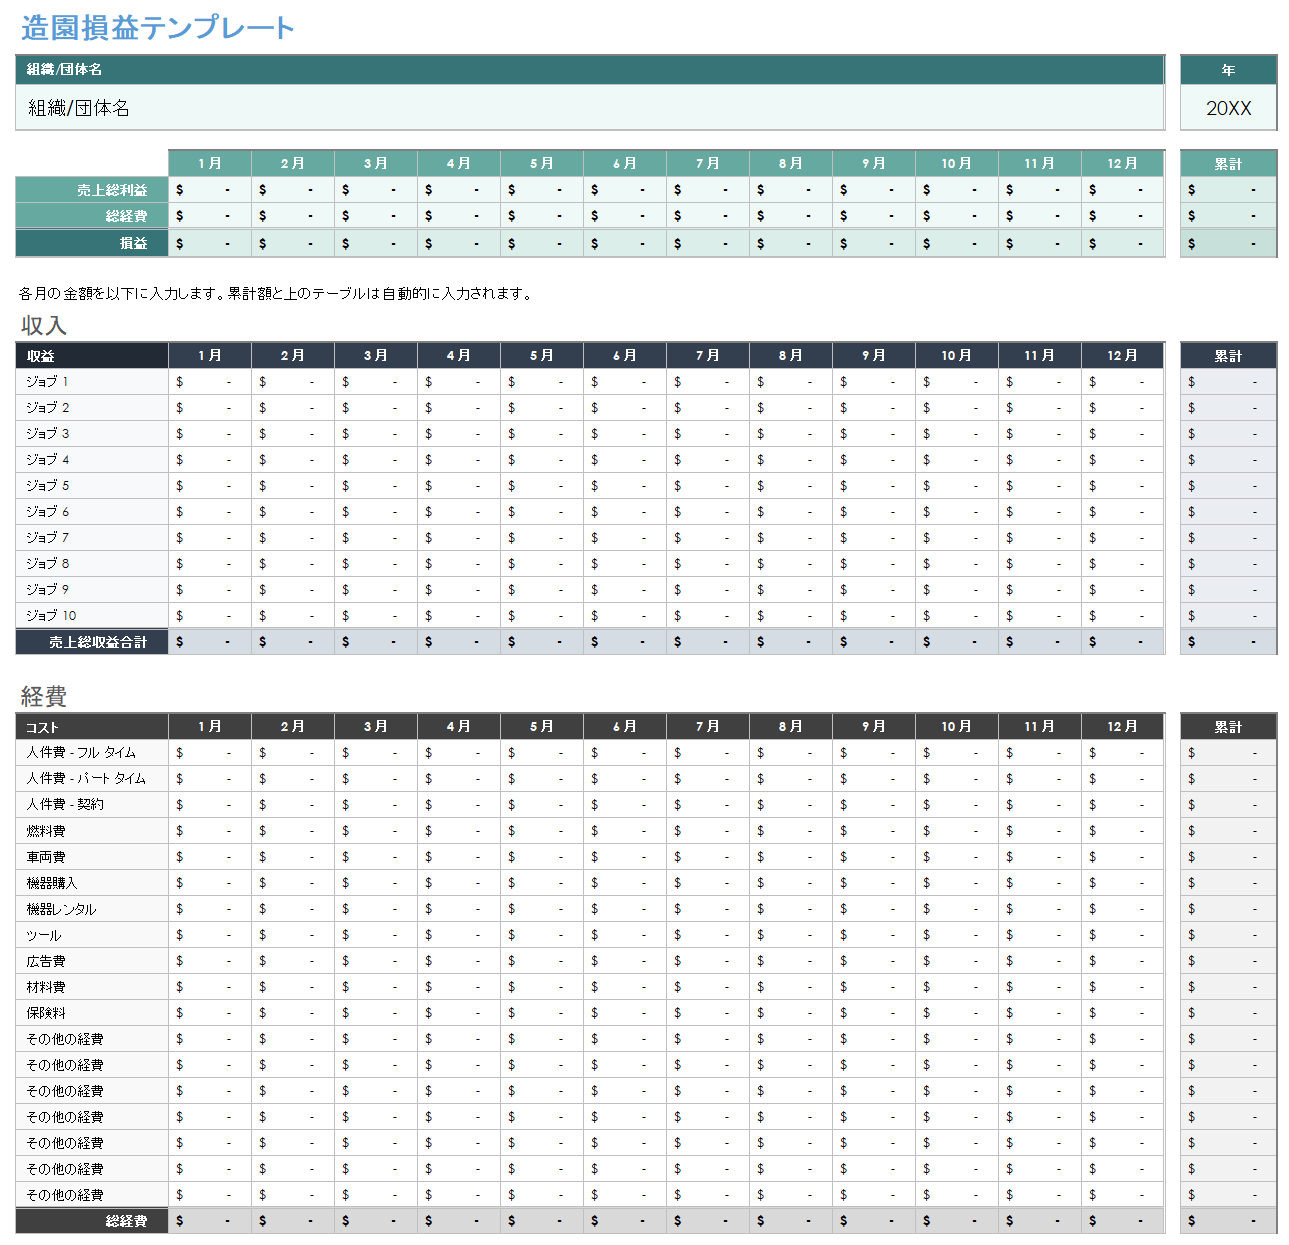The image size is (1289, 1245).
Task: Select the 広告費 row label
Action: coord(92,961)
